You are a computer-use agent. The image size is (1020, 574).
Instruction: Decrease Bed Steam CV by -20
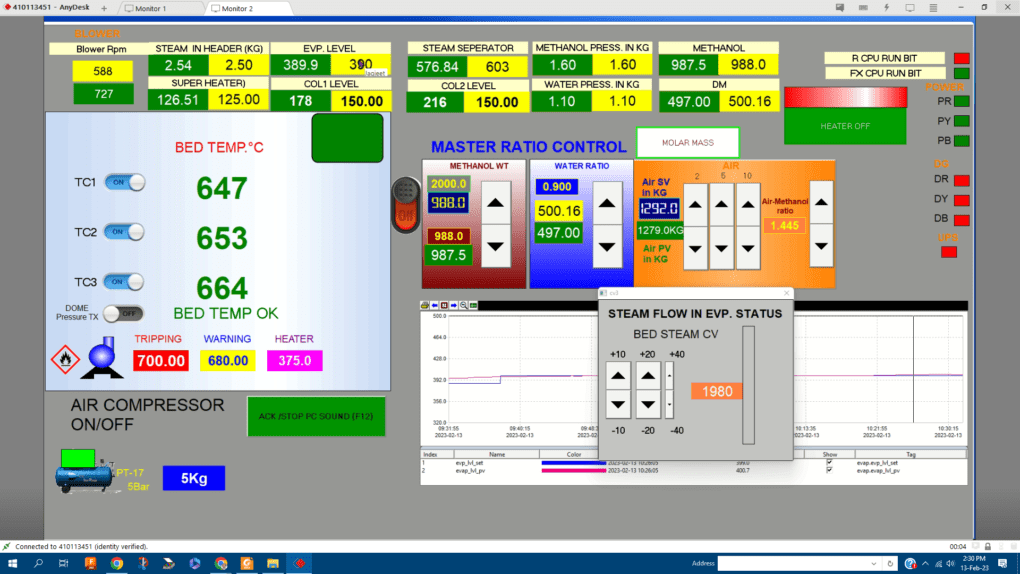[x=648, y=404]
